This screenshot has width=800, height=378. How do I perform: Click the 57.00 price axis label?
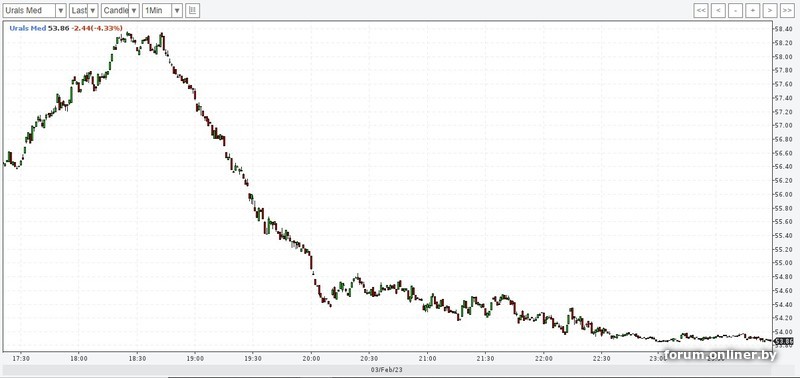[784, 125]
